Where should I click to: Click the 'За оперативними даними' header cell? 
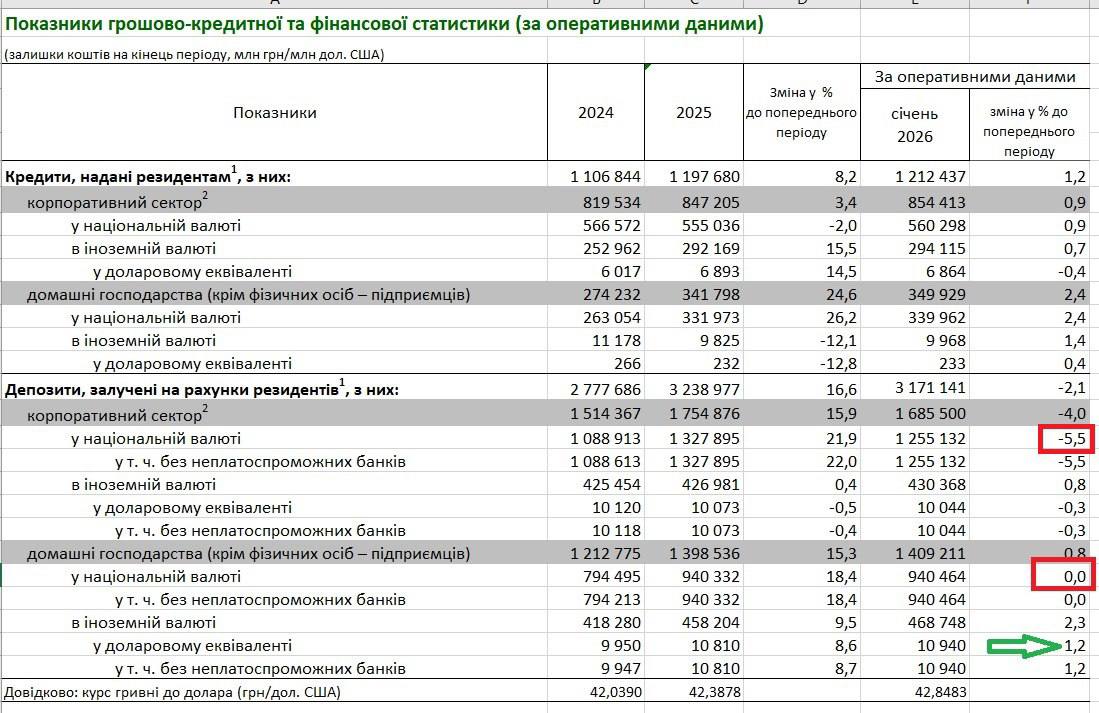tap(975, 77)
